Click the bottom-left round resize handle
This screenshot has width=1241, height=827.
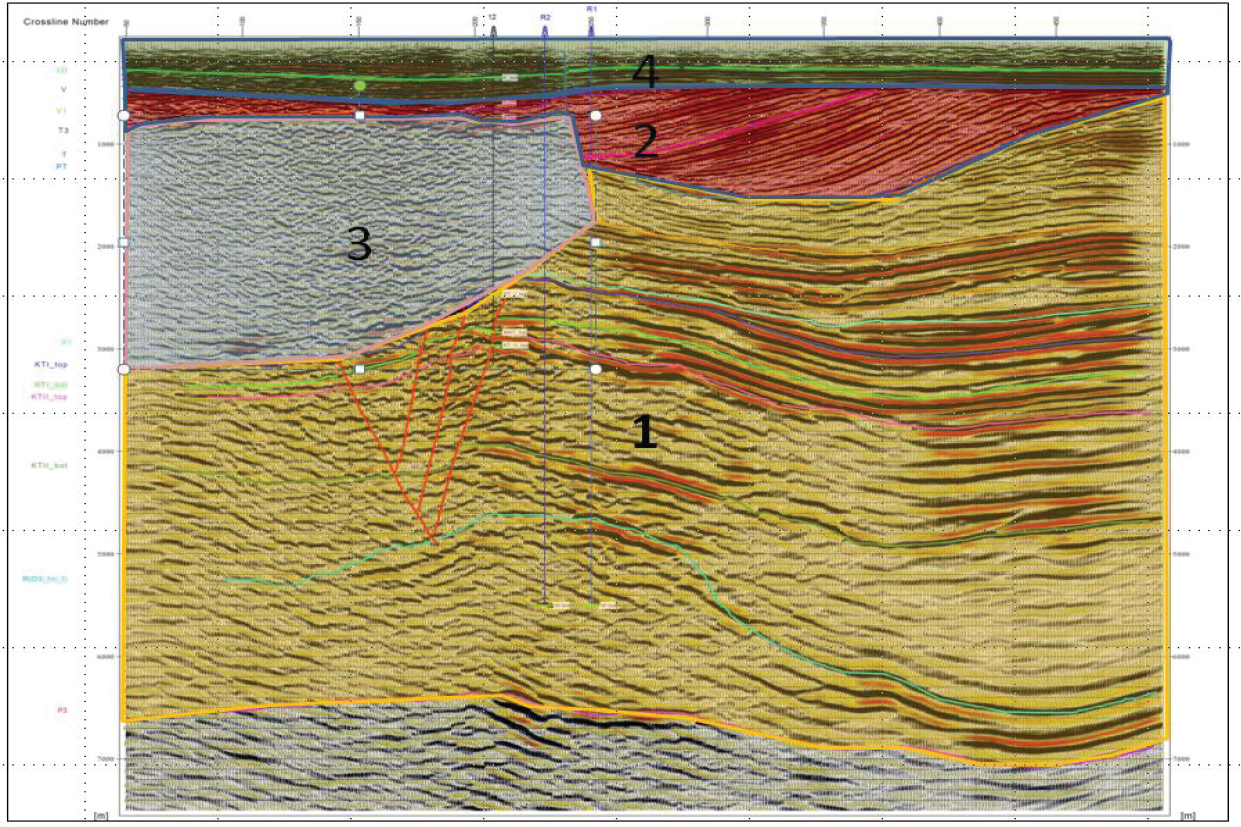123,369
